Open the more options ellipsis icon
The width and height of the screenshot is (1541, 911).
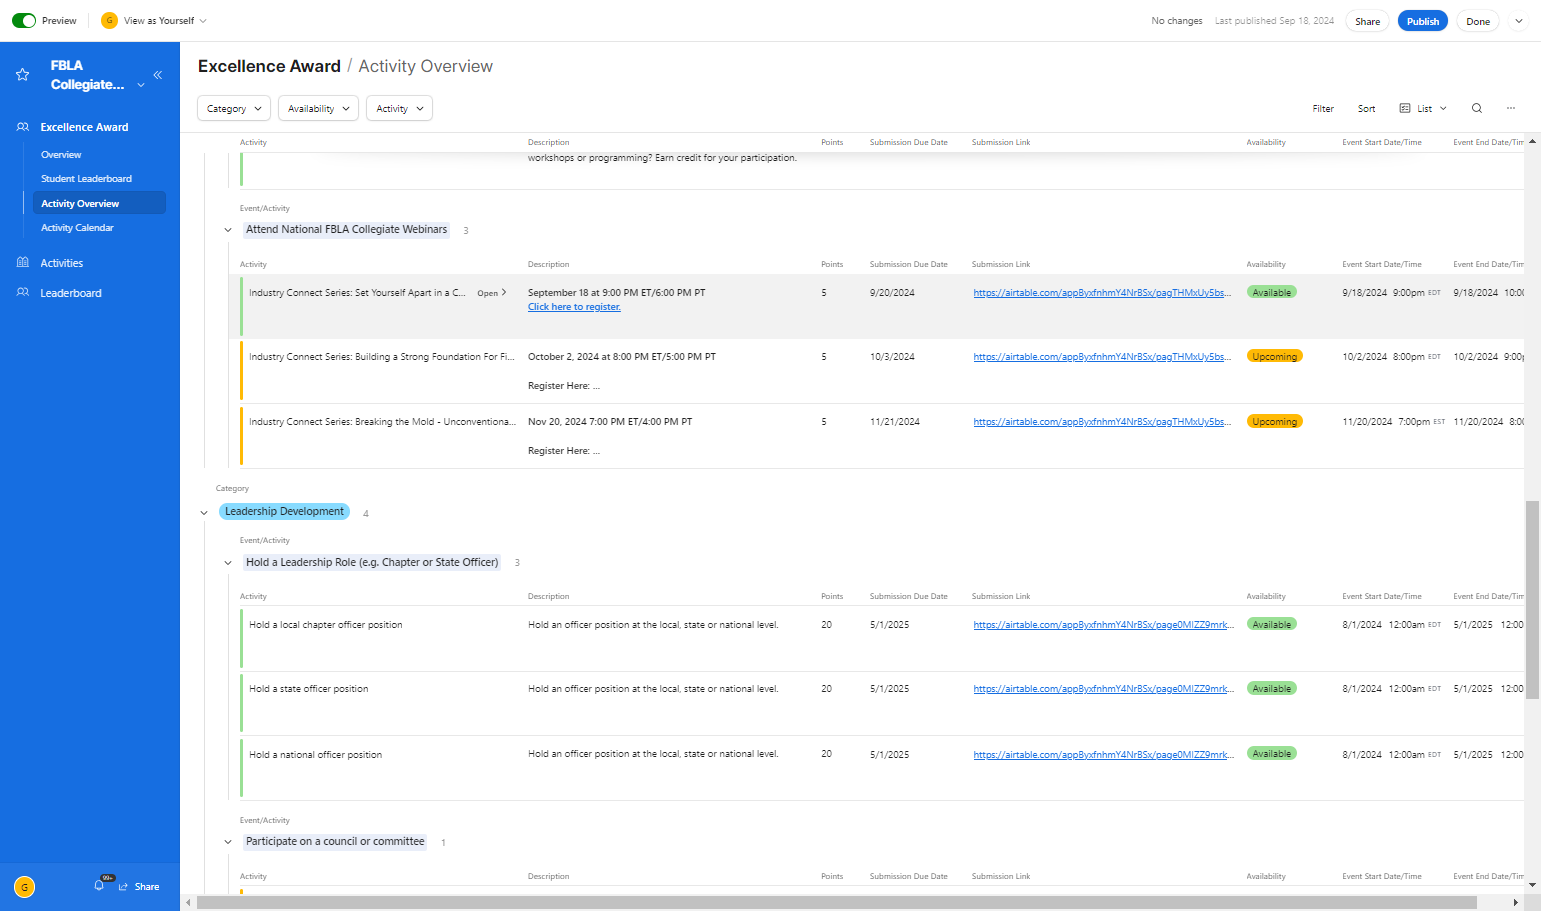click(x=1511, y=108)
